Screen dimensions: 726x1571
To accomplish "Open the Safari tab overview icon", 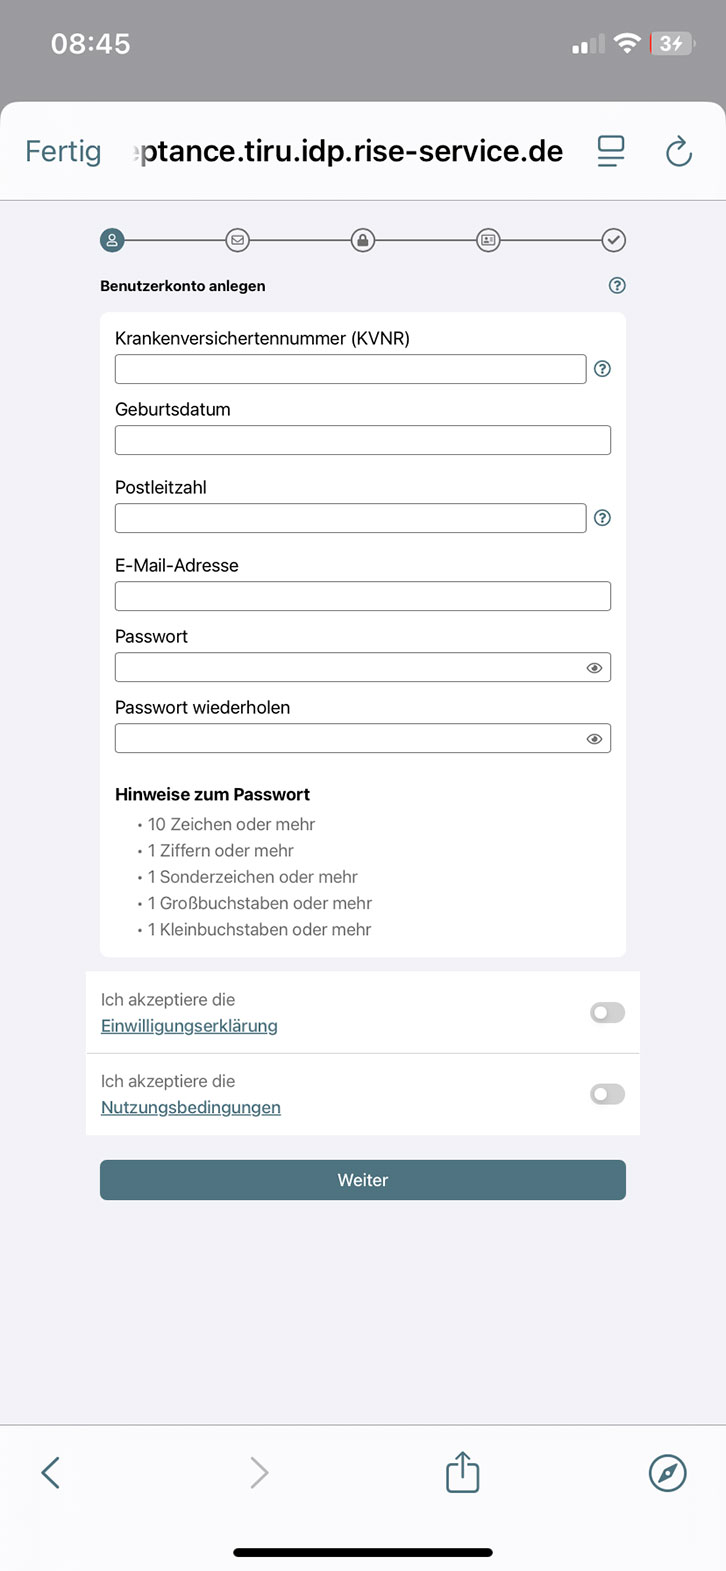I will (x=610, y=151).
